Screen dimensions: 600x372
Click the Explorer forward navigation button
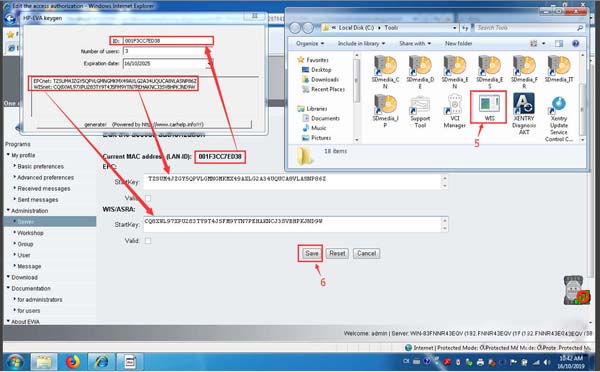pos(308,28)
